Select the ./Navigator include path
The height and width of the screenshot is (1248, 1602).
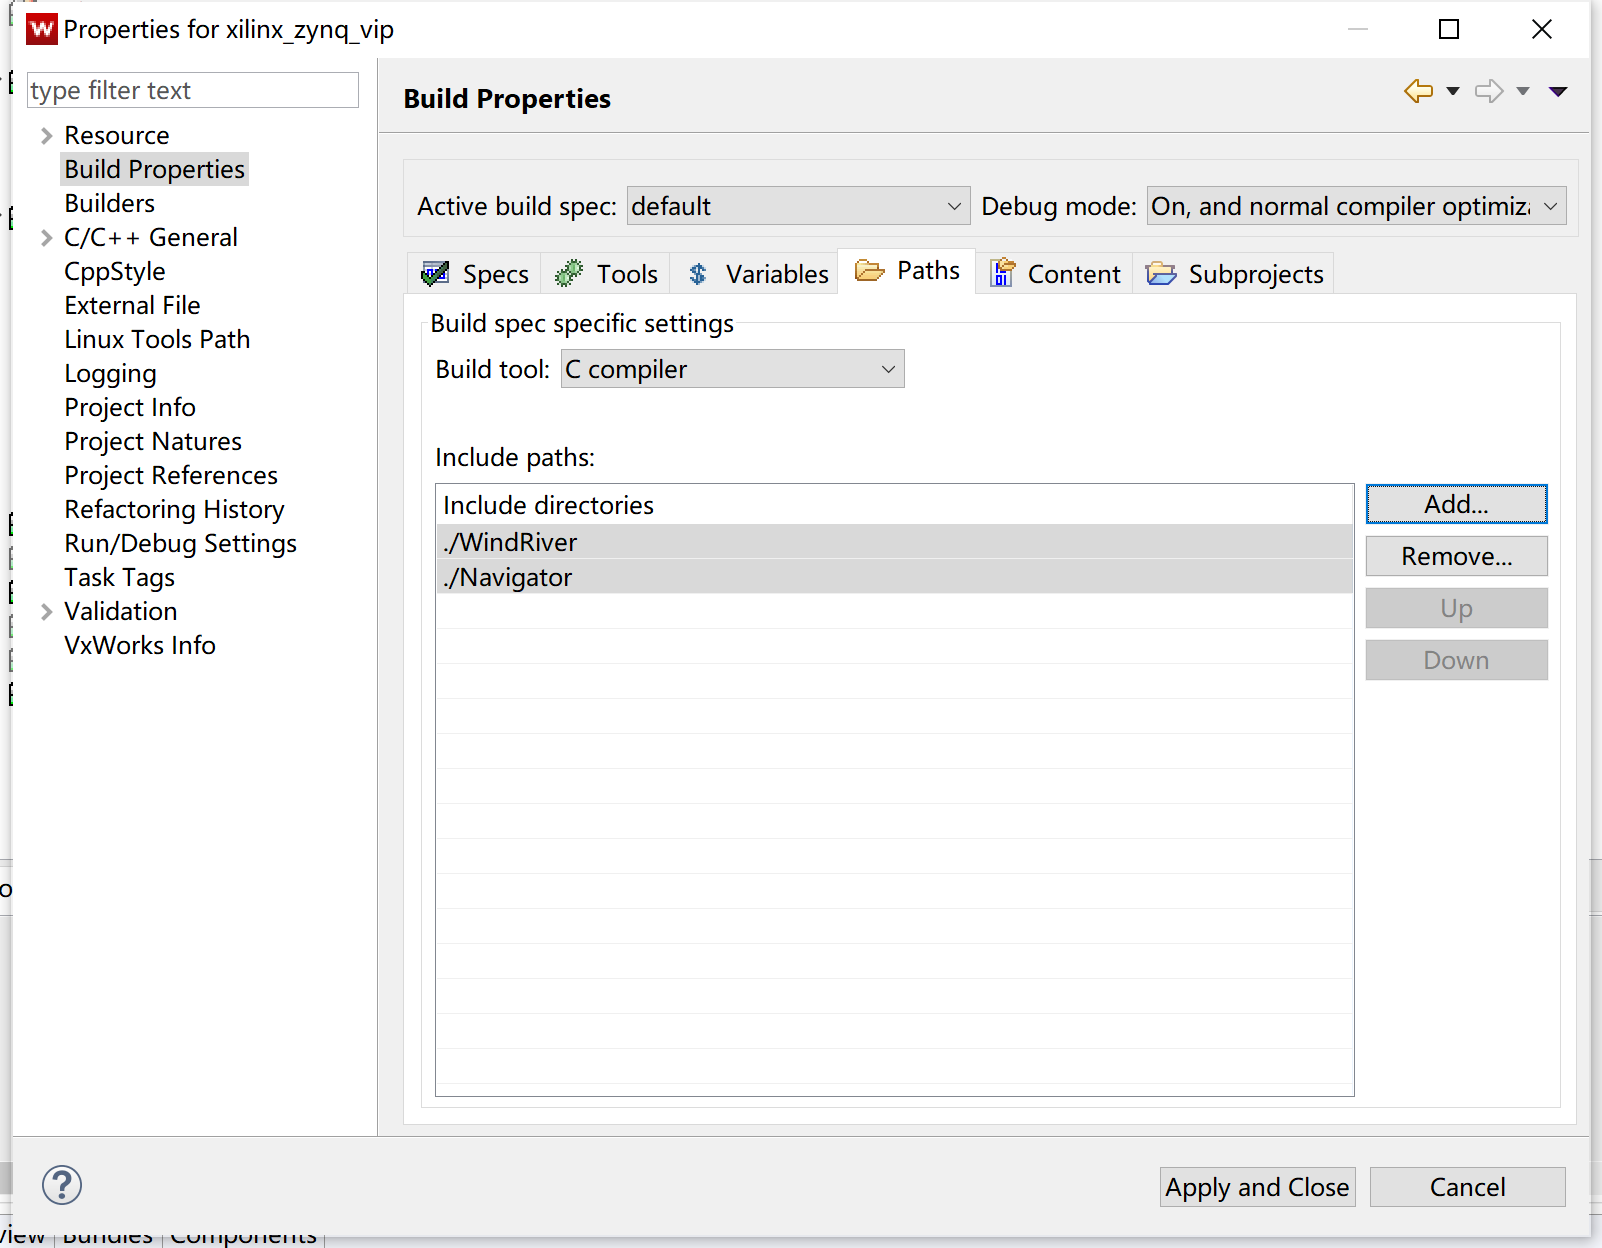point(894,577)
